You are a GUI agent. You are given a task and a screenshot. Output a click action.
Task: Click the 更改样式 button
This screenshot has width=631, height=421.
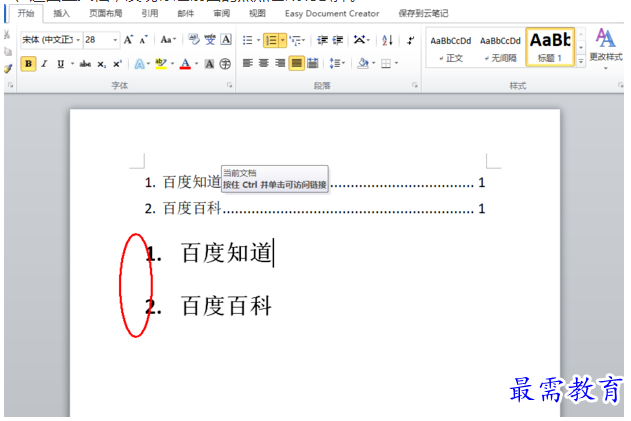coord(606,48)
